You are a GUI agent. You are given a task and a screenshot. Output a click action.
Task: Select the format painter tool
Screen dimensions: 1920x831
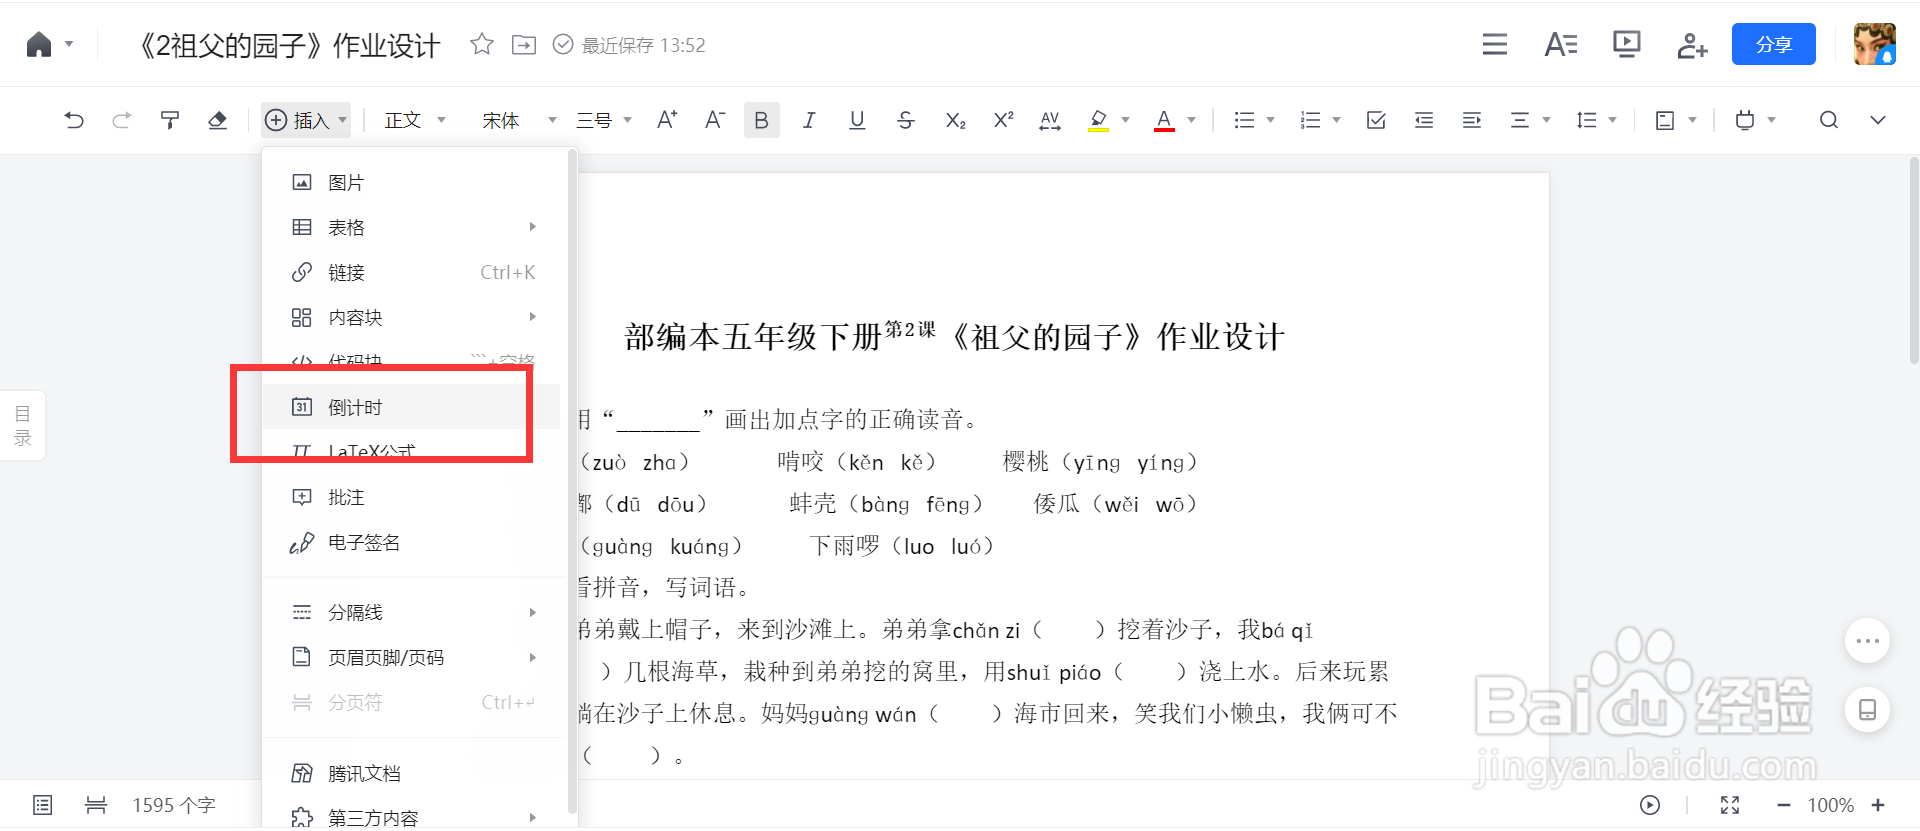point(170,120)
